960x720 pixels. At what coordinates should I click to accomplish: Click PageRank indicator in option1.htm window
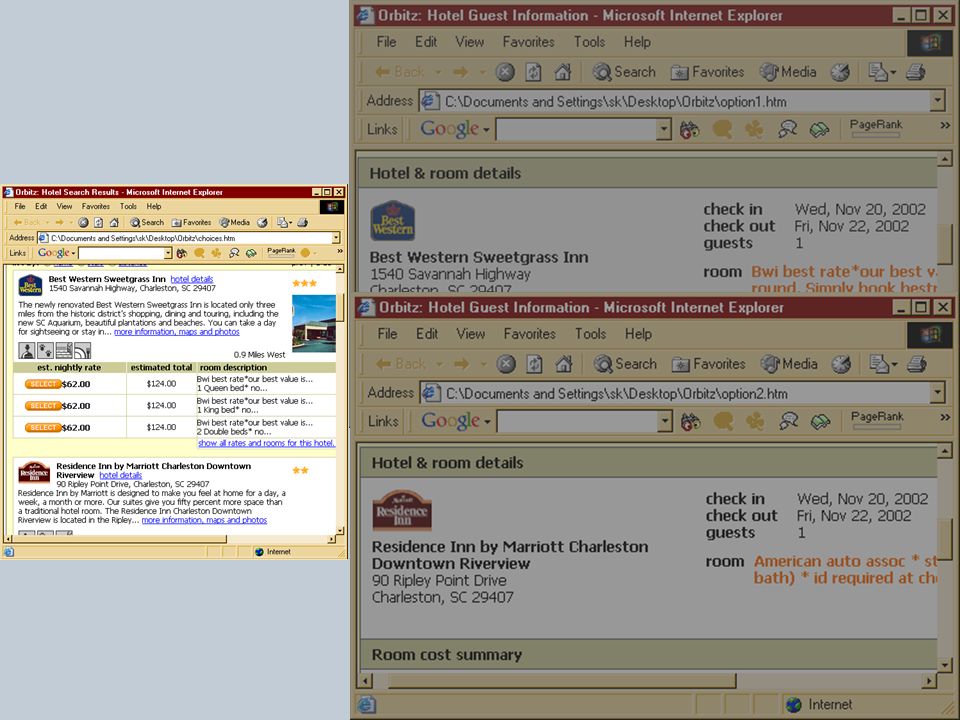click(x=876, y=128)
